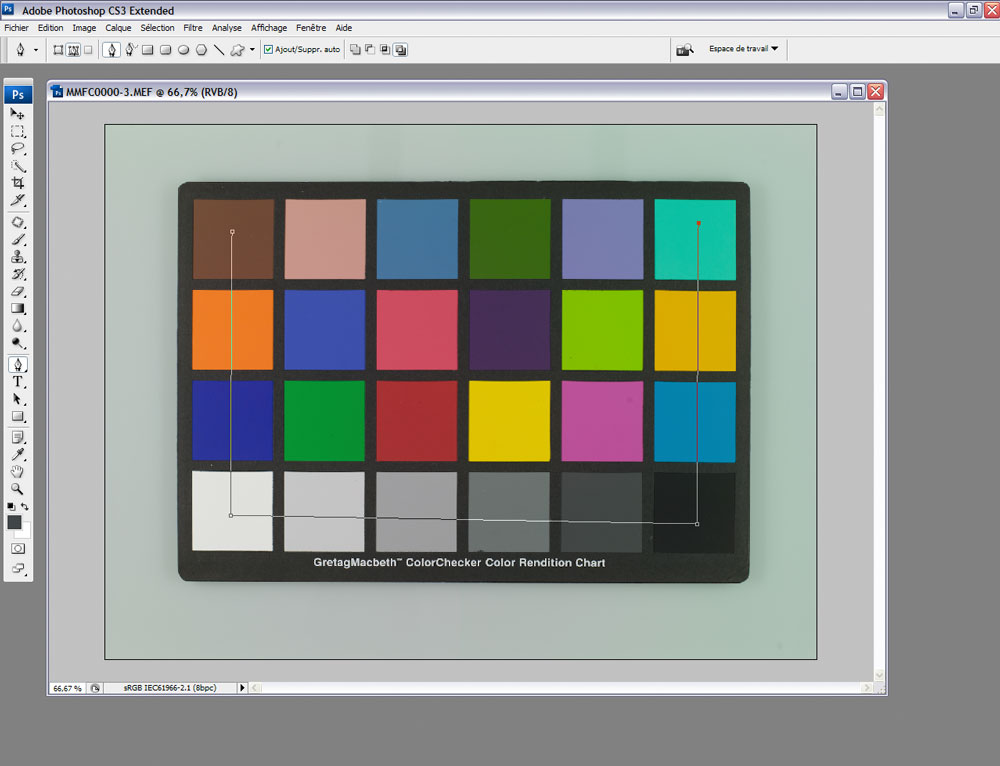Select the Rectangle shape tool in toolbox
The image size is (1000, 766).
tap(17, 416)
